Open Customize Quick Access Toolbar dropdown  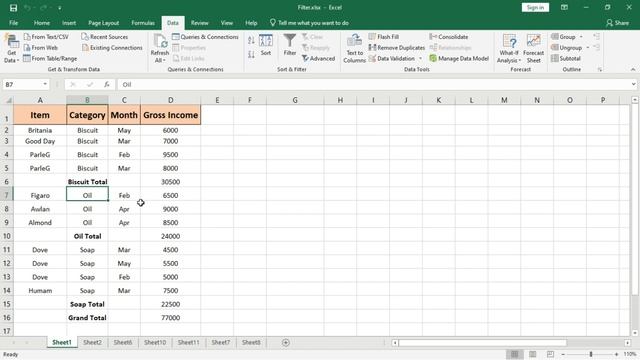click(x=60, y=8)
